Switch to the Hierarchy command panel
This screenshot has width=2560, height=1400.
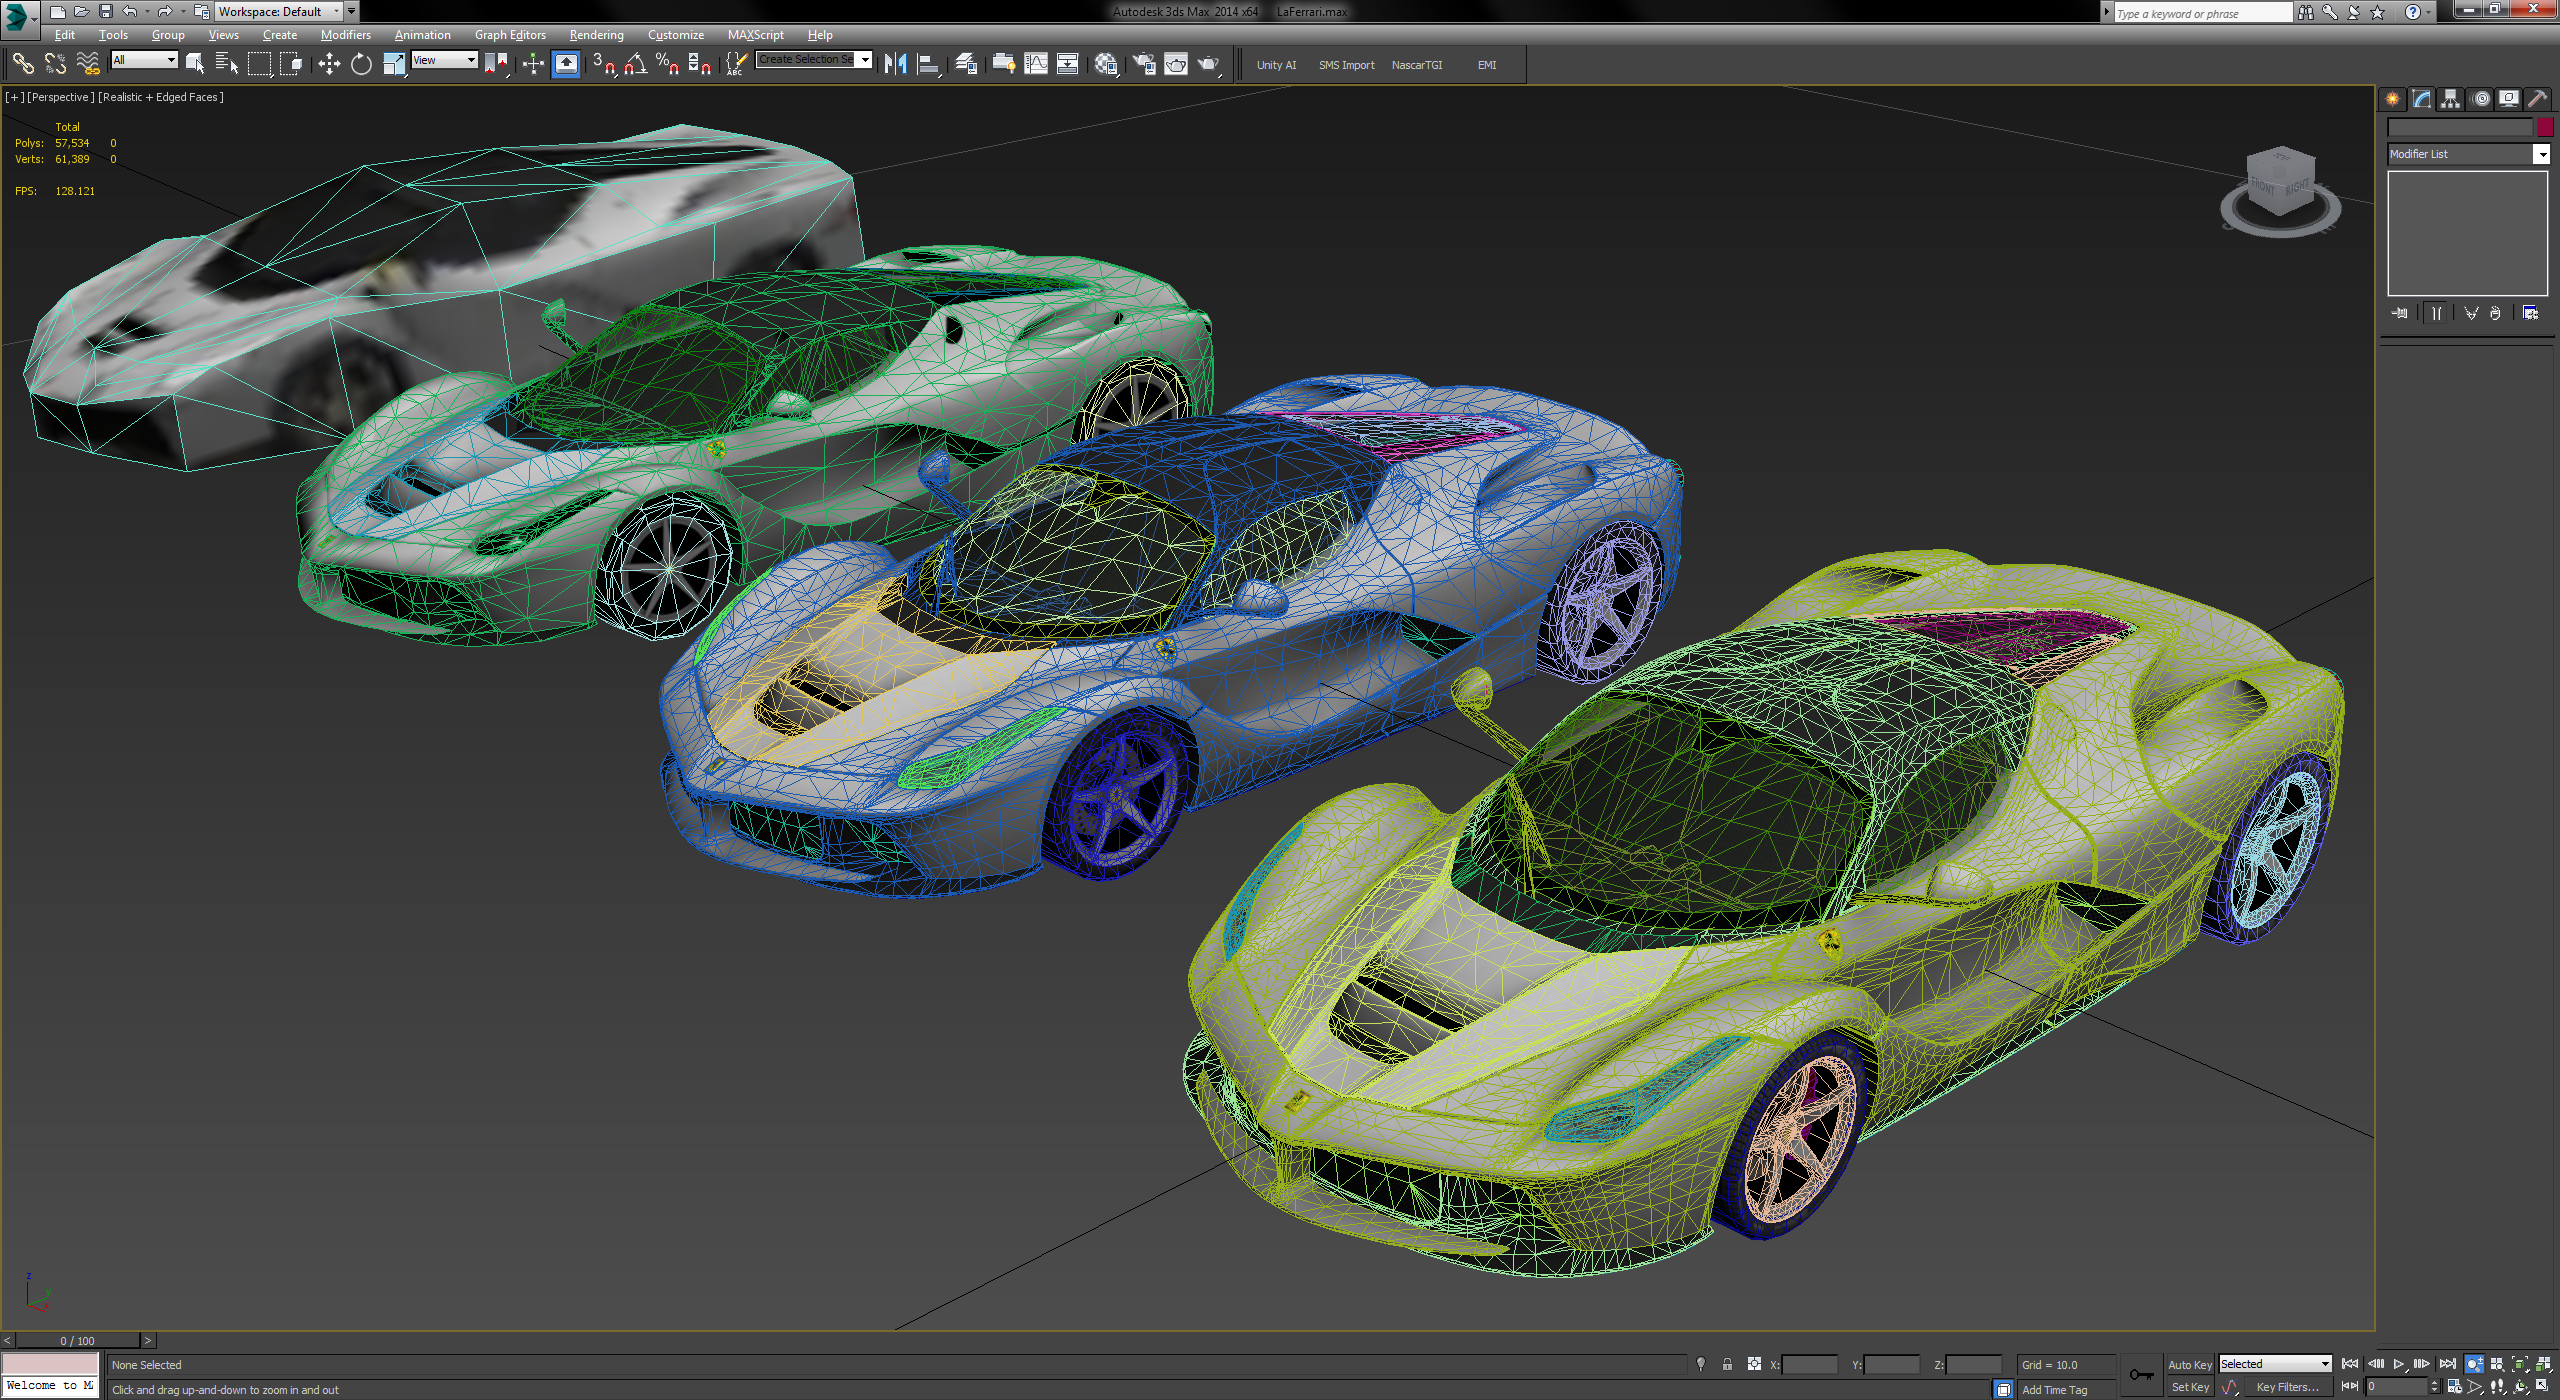(2450, 98)
